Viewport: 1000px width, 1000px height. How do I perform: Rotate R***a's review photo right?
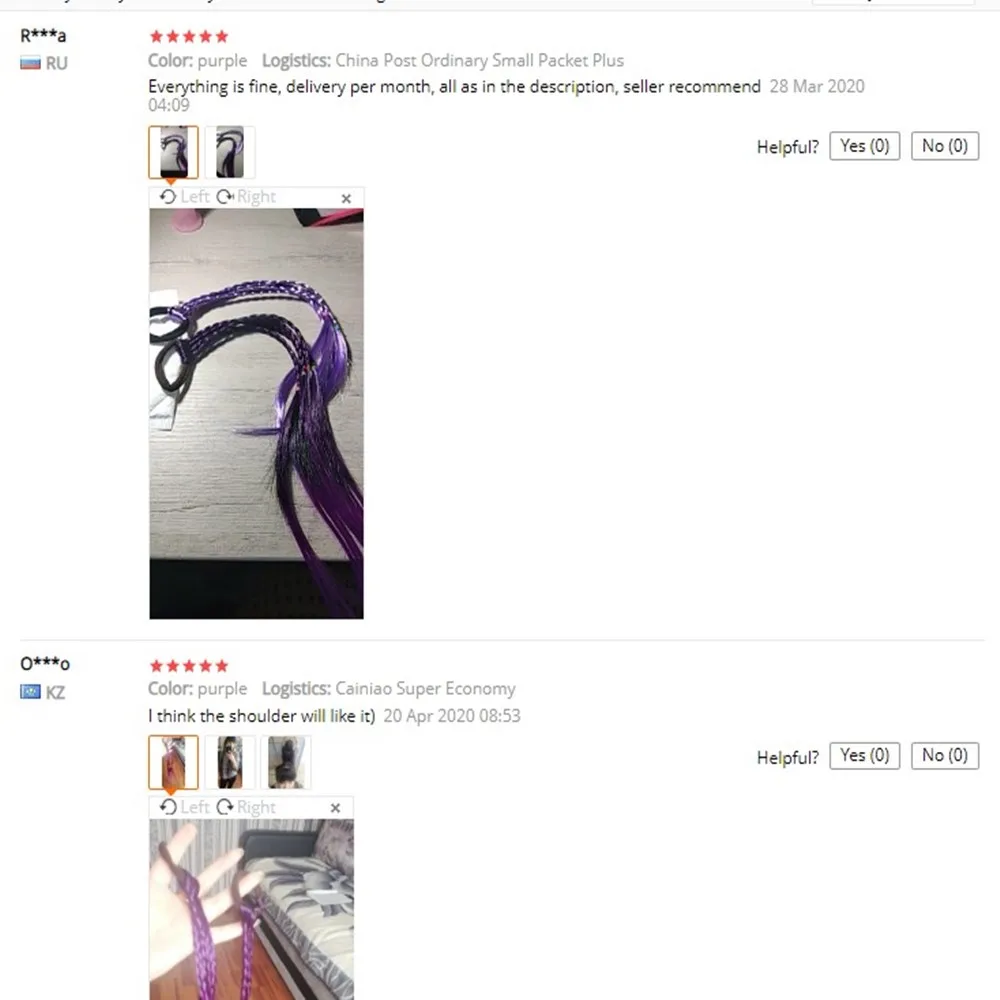tap(246, 197)
